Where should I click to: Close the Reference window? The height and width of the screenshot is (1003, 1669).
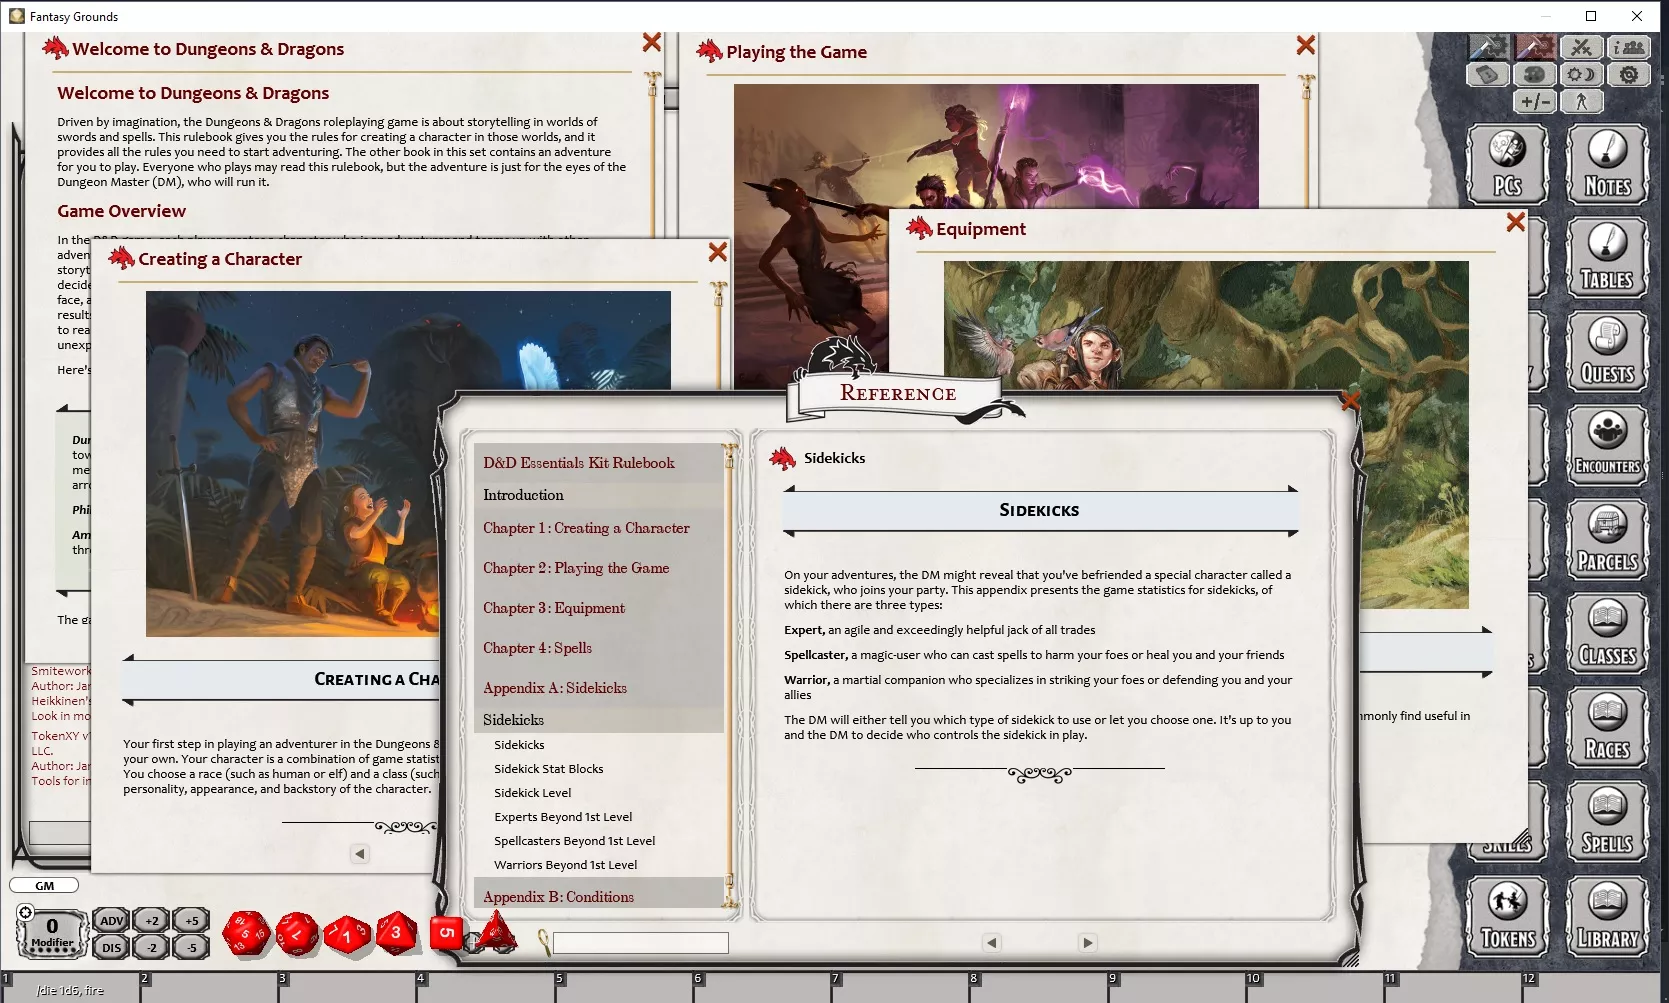point(1350,401)
